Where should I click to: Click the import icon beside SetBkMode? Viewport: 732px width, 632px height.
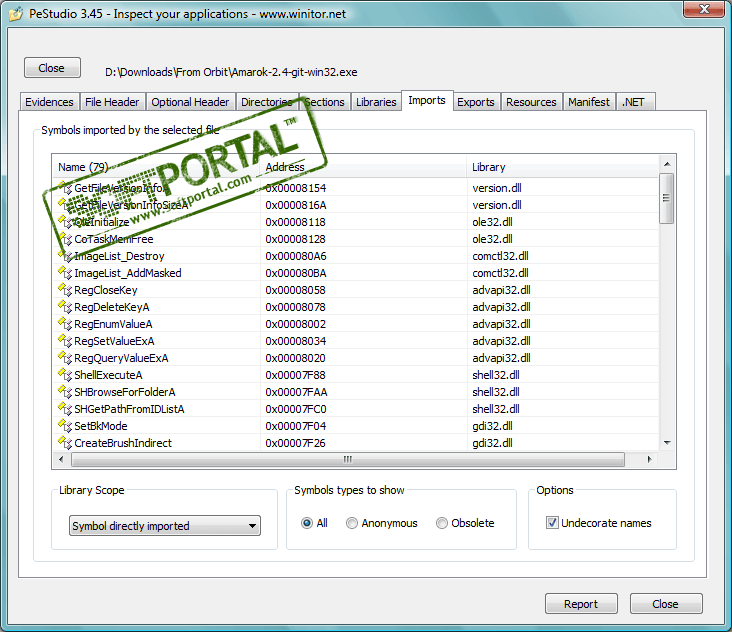pyautogui.click(x=64, y=426)
